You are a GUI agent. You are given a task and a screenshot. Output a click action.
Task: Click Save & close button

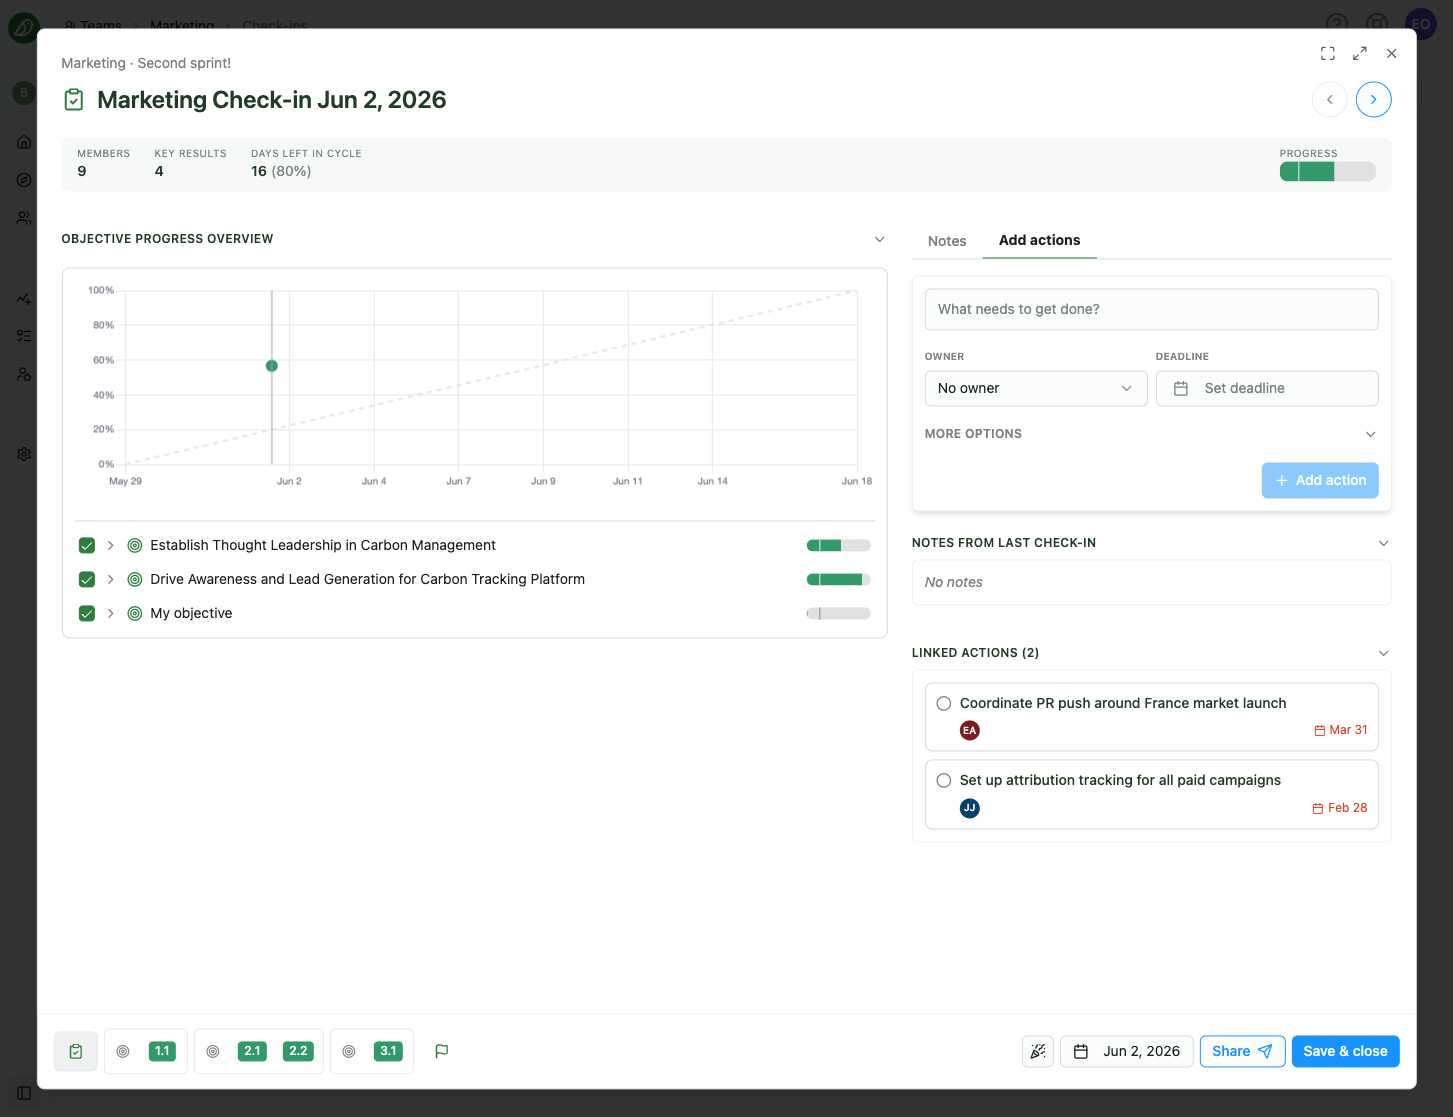point(1345,1051)
